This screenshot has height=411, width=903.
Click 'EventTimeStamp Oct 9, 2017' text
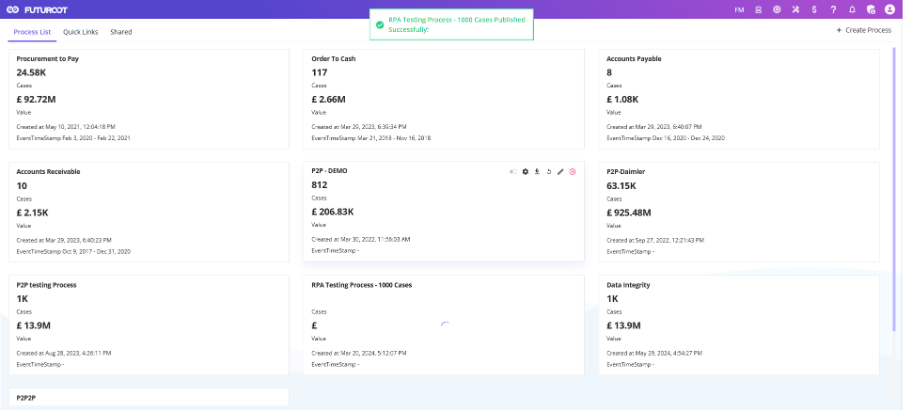point(74,252)
